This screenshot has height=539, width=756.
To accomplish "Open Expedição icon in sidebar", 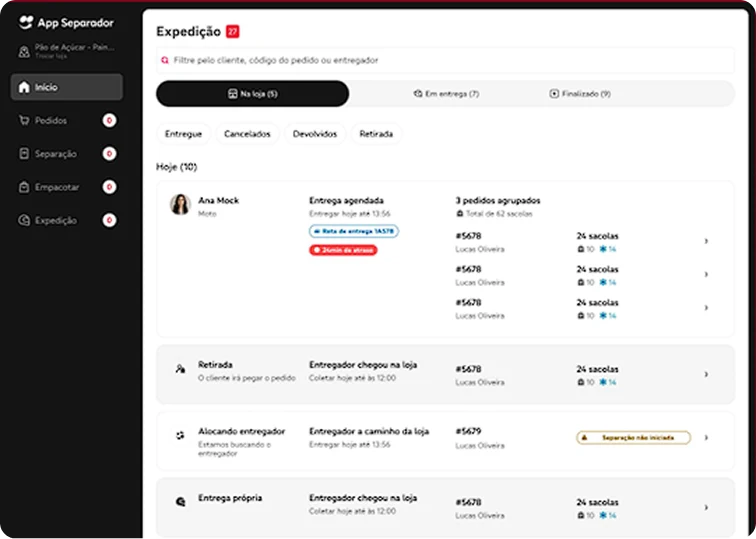I will pos(25,220).
